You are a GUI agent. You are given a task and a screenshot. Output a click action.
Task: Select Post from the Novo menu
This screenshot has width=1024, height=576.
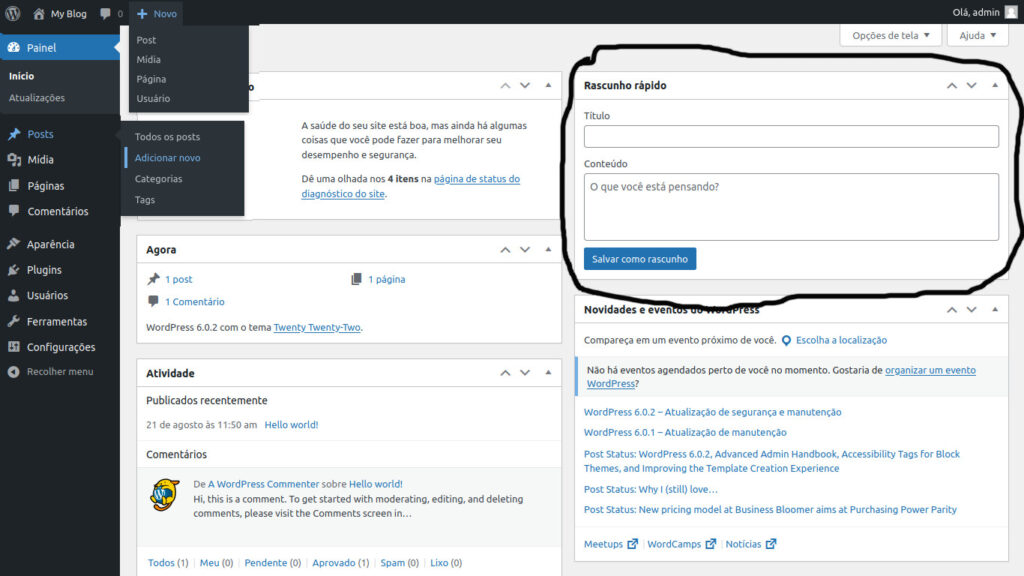click(x=145, y=39)
